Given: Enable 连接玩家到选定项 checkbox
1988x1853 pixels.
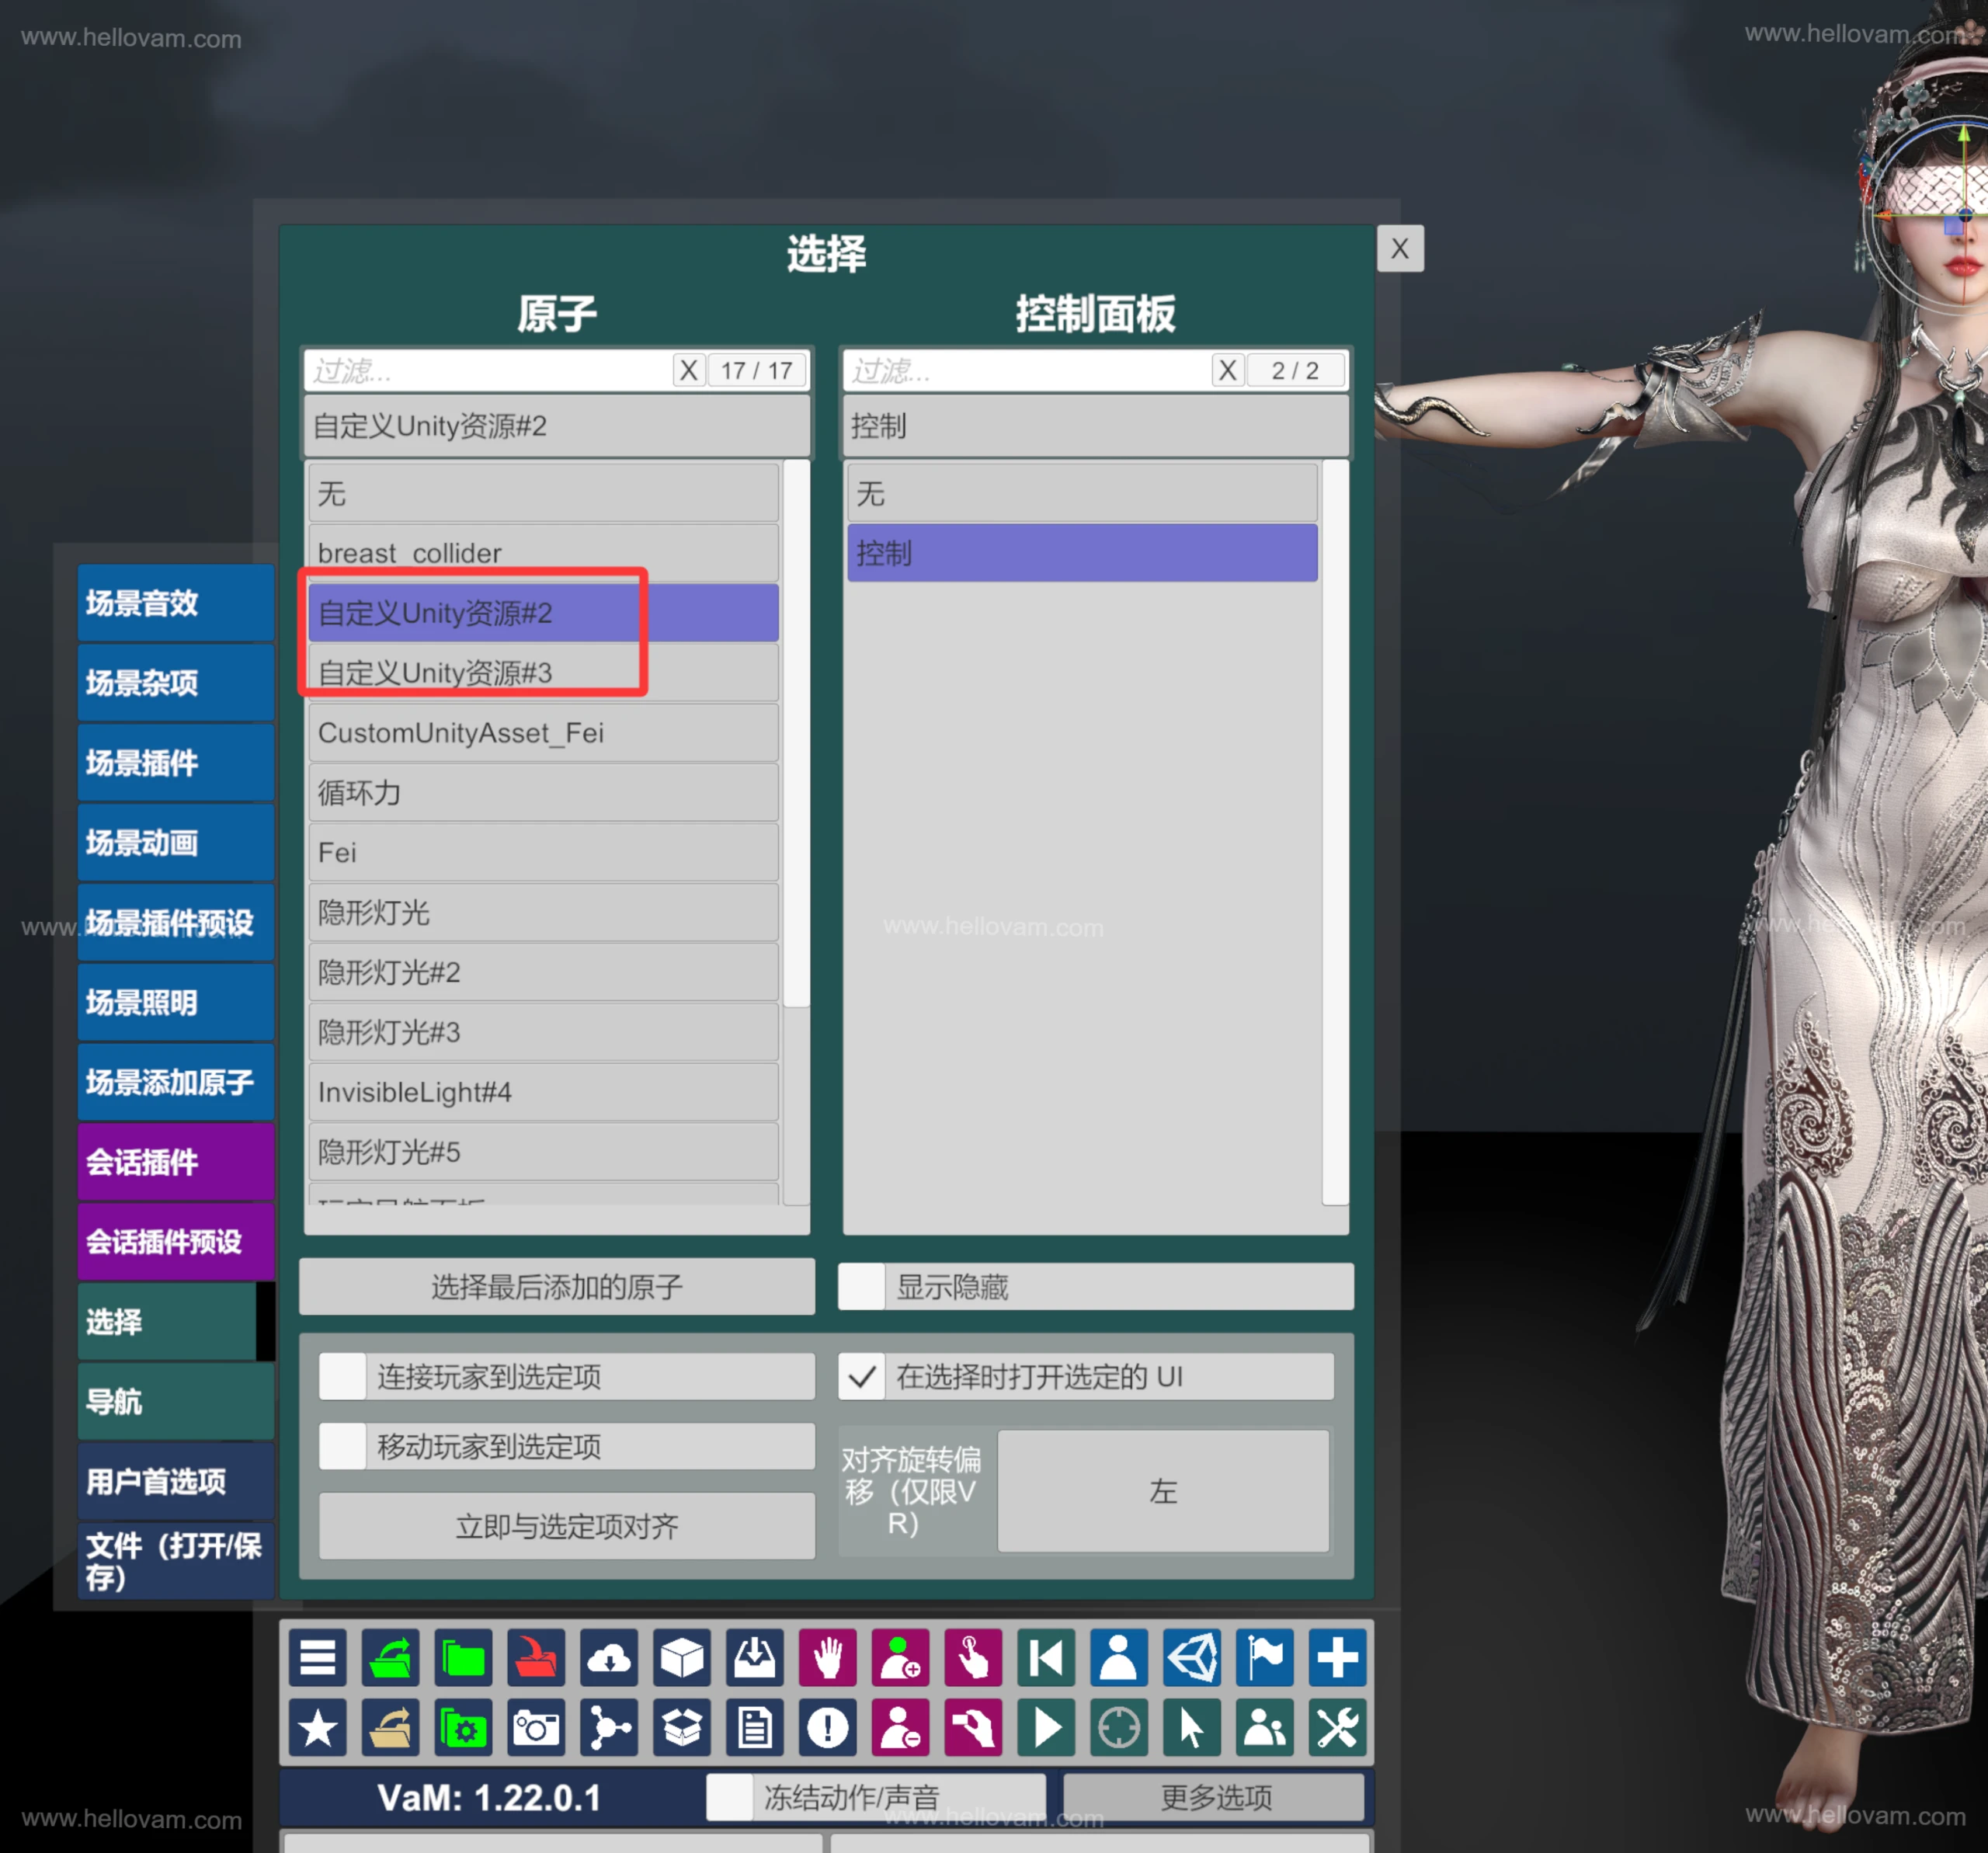Looking at the screenshot, I should coord(342,1376).
